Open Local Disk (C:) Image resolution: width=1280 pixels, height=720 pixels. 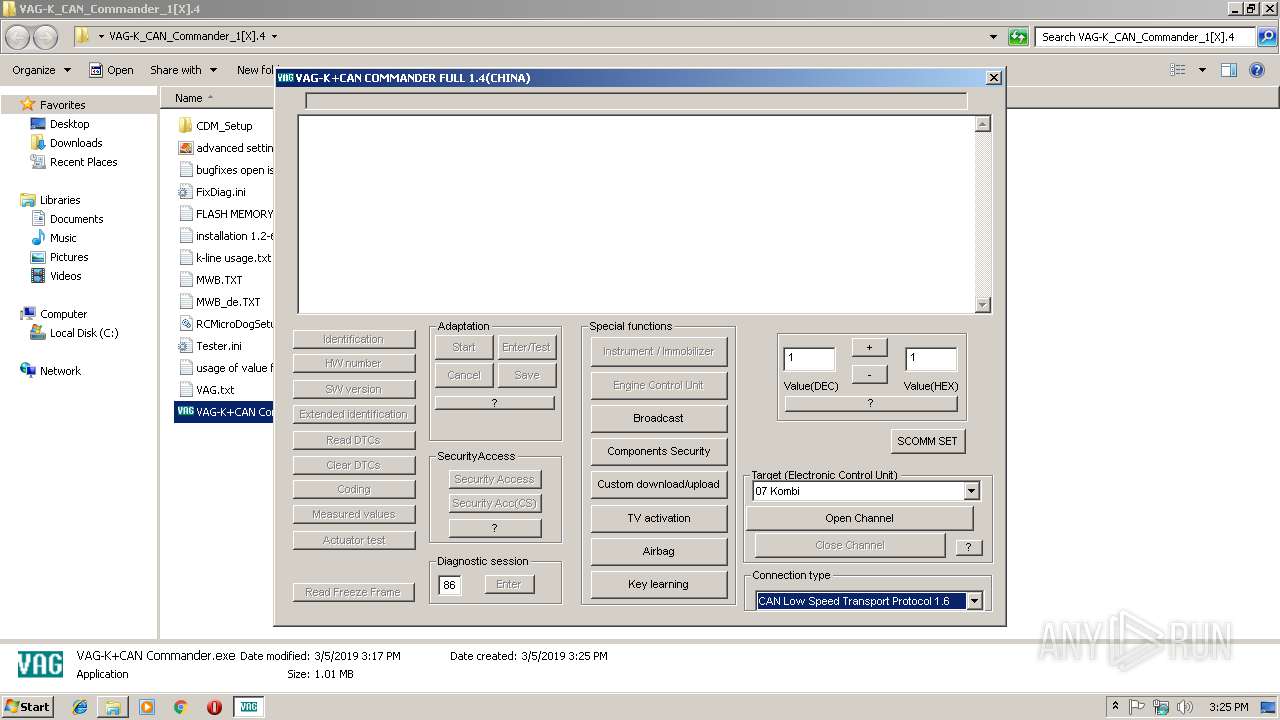pyautogui.click(x=84, y=333)
